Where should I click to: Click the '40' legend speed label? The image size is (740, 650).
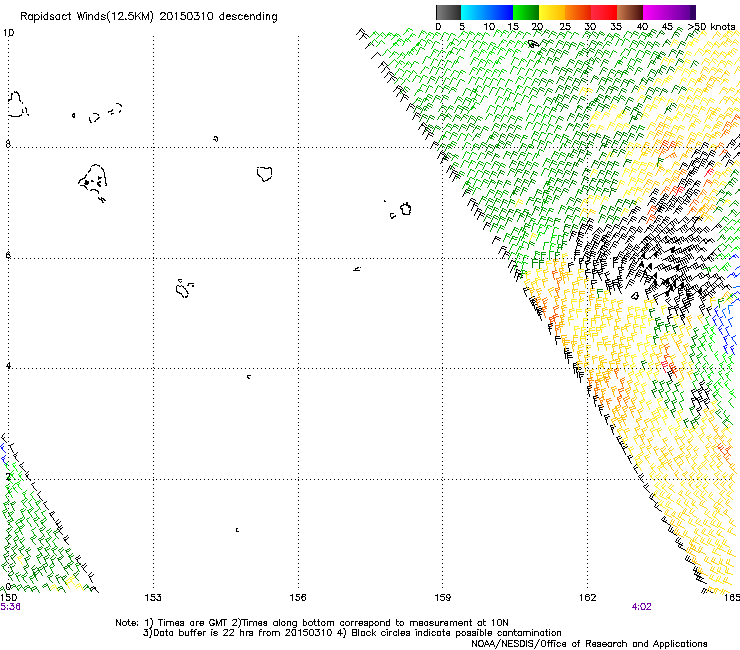tap(642, 27)
